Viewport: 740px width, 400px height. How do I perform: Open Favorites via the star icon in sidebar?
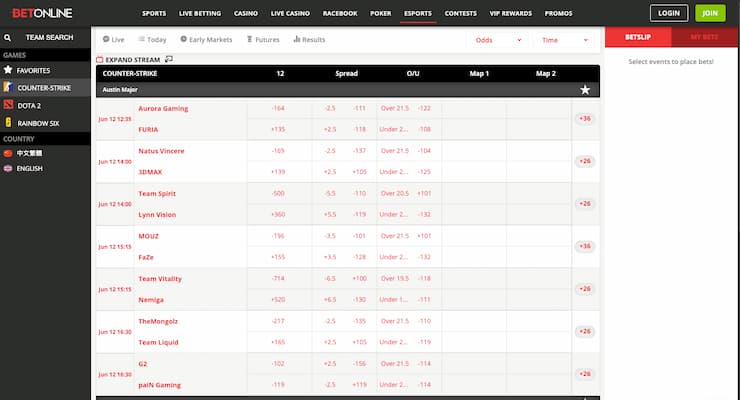click(8, 71)
